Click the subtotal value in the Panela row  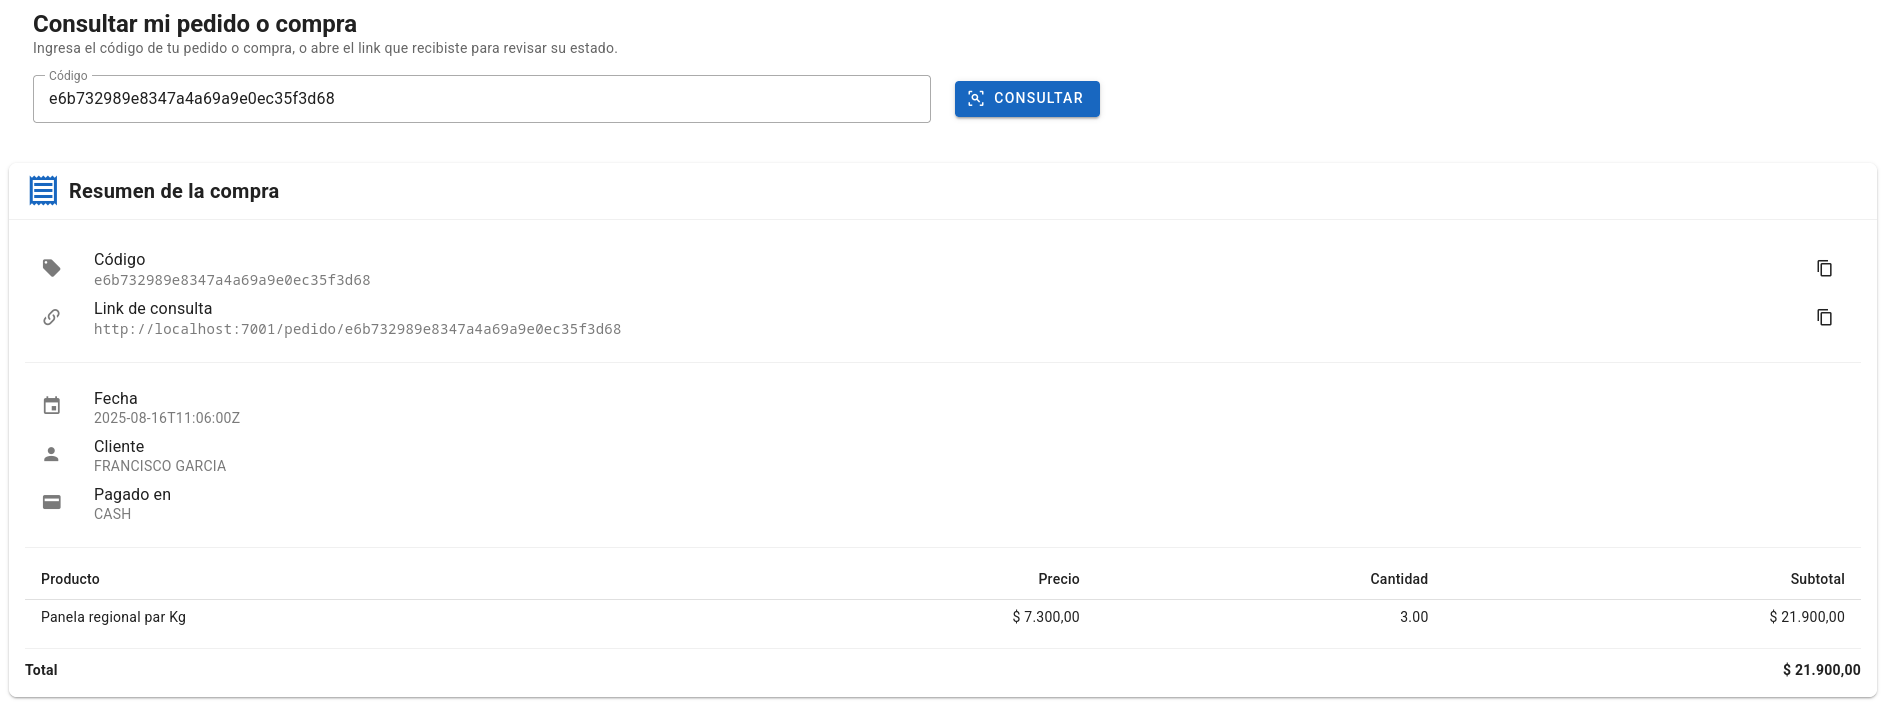1806,617
